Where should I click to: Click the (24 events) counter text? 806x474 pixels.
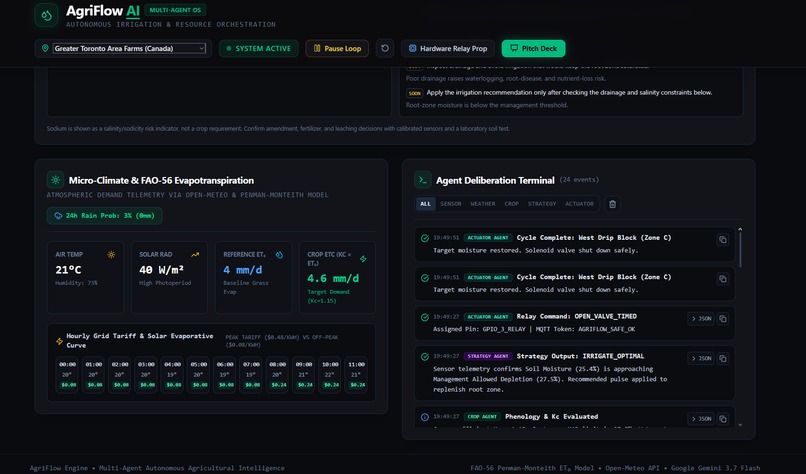579,179
